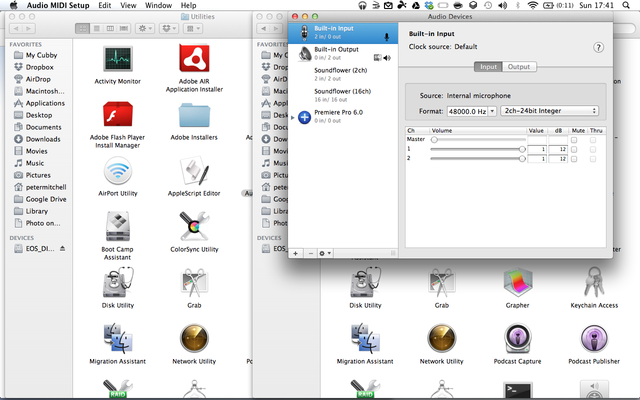The image size is (640, 400).
Task: Open the item arrangement dropdown in Utilities window
Action: coord(193,29)
